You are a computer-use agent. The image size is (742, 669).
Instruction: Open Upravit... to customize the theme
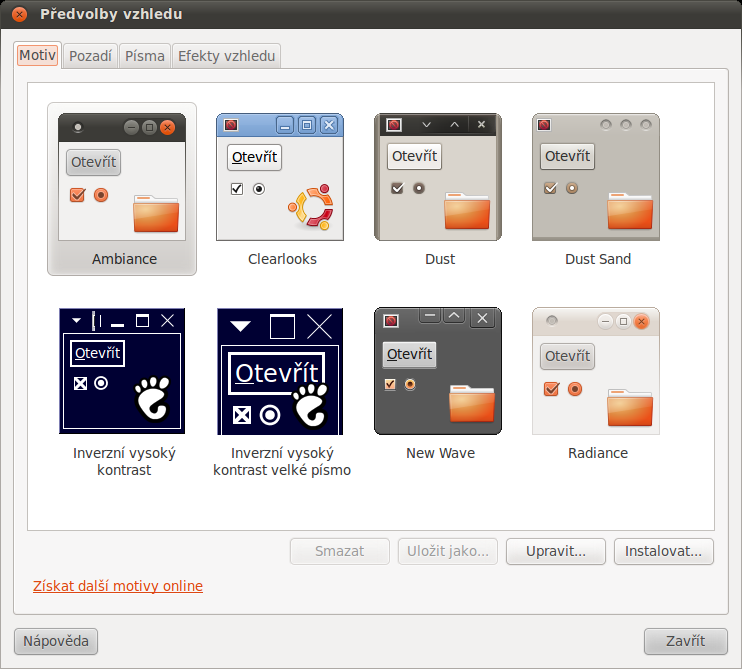(x=556, y=551)
